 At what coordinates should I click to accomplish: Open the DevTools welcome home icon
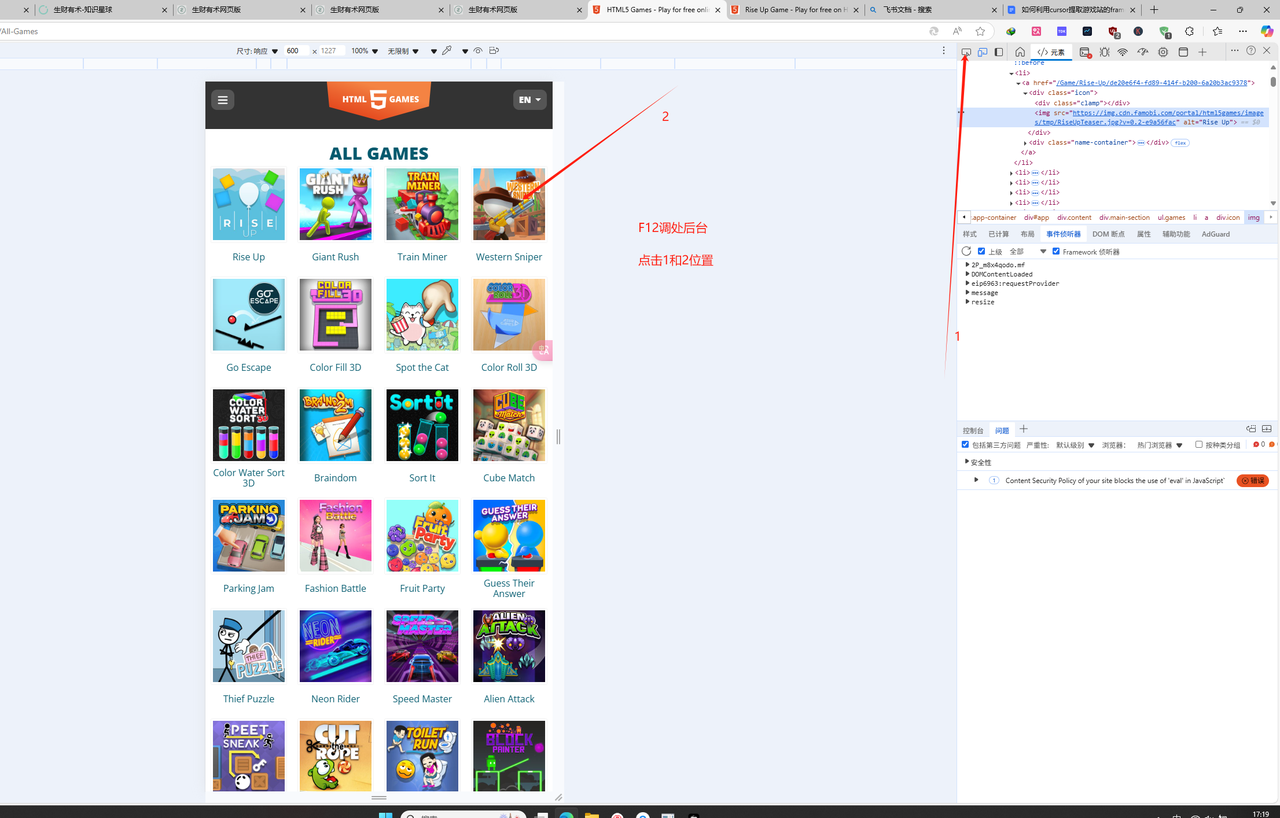click(x=1020, y=52)
